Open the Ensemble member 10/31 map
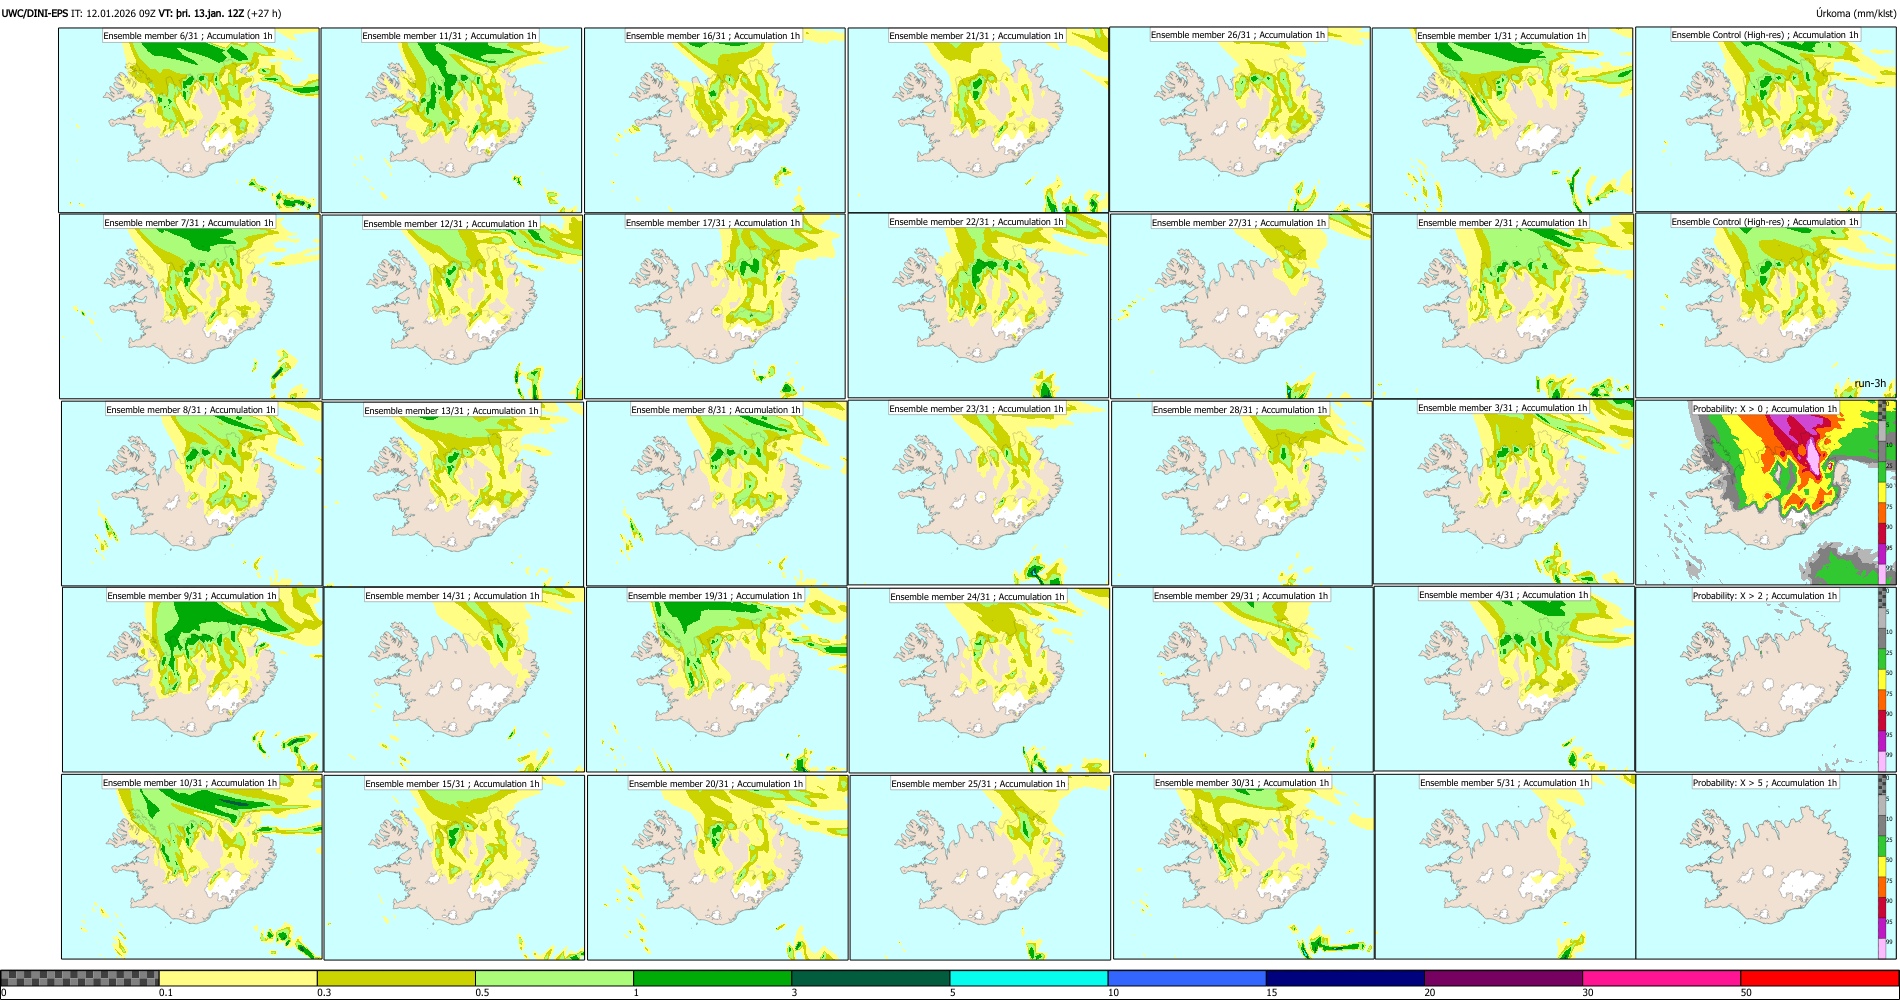The height and width of the screenshot is (1000, 1900). click(191, 867)
